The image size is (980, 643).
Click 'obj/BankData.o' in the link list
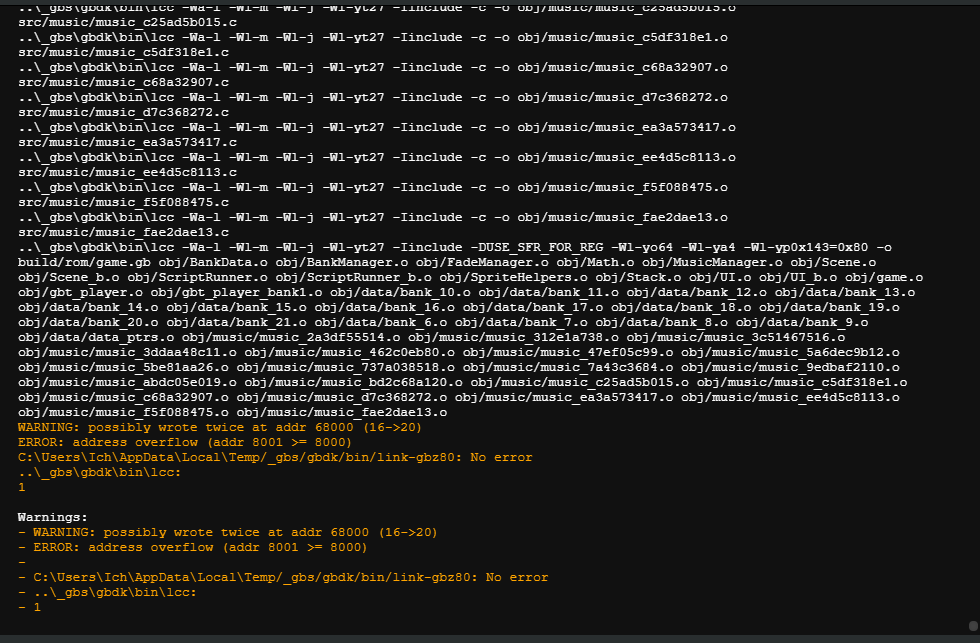pos(213,262)
